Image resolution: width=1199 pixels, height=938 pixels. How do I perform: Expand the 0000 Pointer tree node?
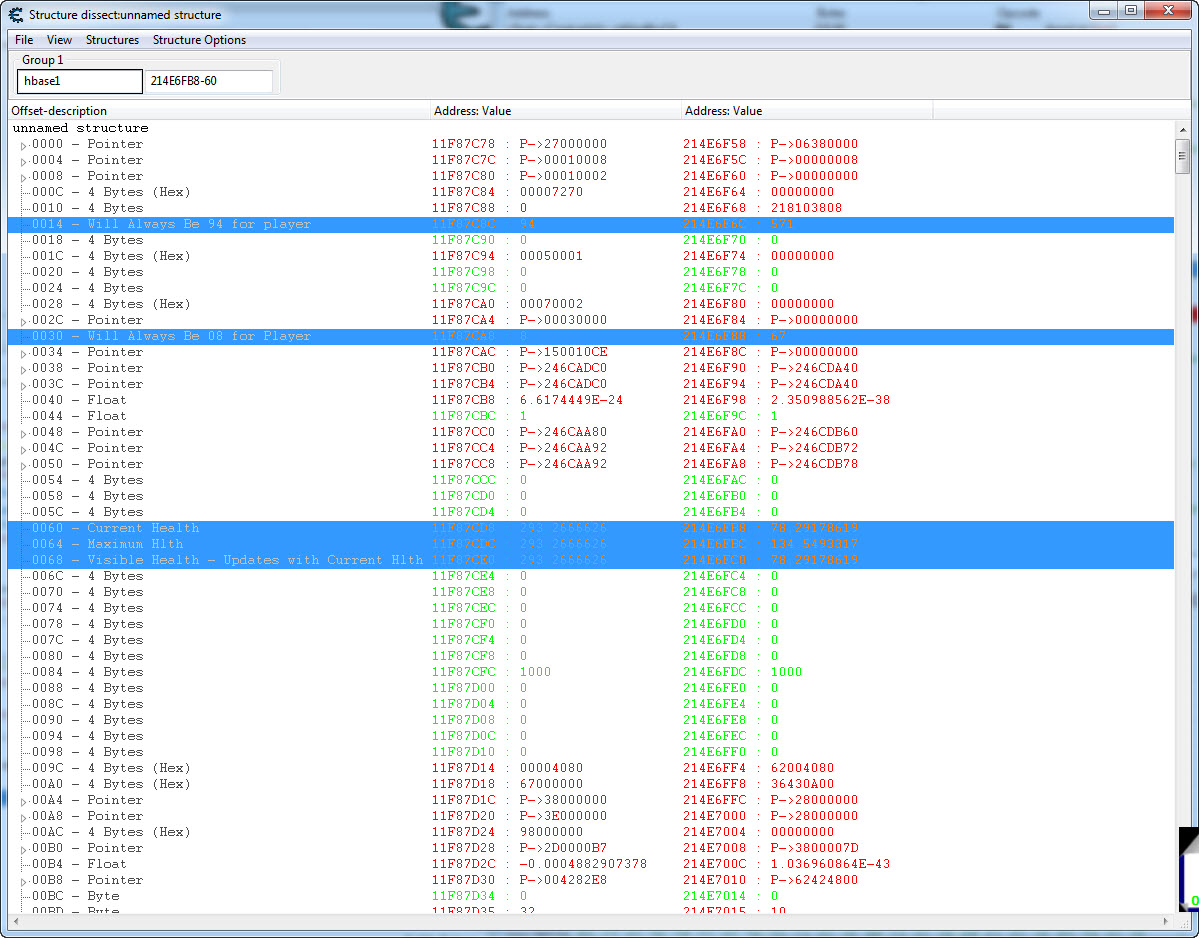click(x=24, y=145)
